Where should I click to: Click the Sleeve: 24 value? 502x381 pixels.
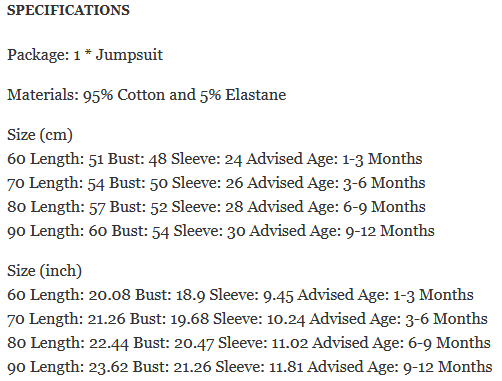[206, 159]
